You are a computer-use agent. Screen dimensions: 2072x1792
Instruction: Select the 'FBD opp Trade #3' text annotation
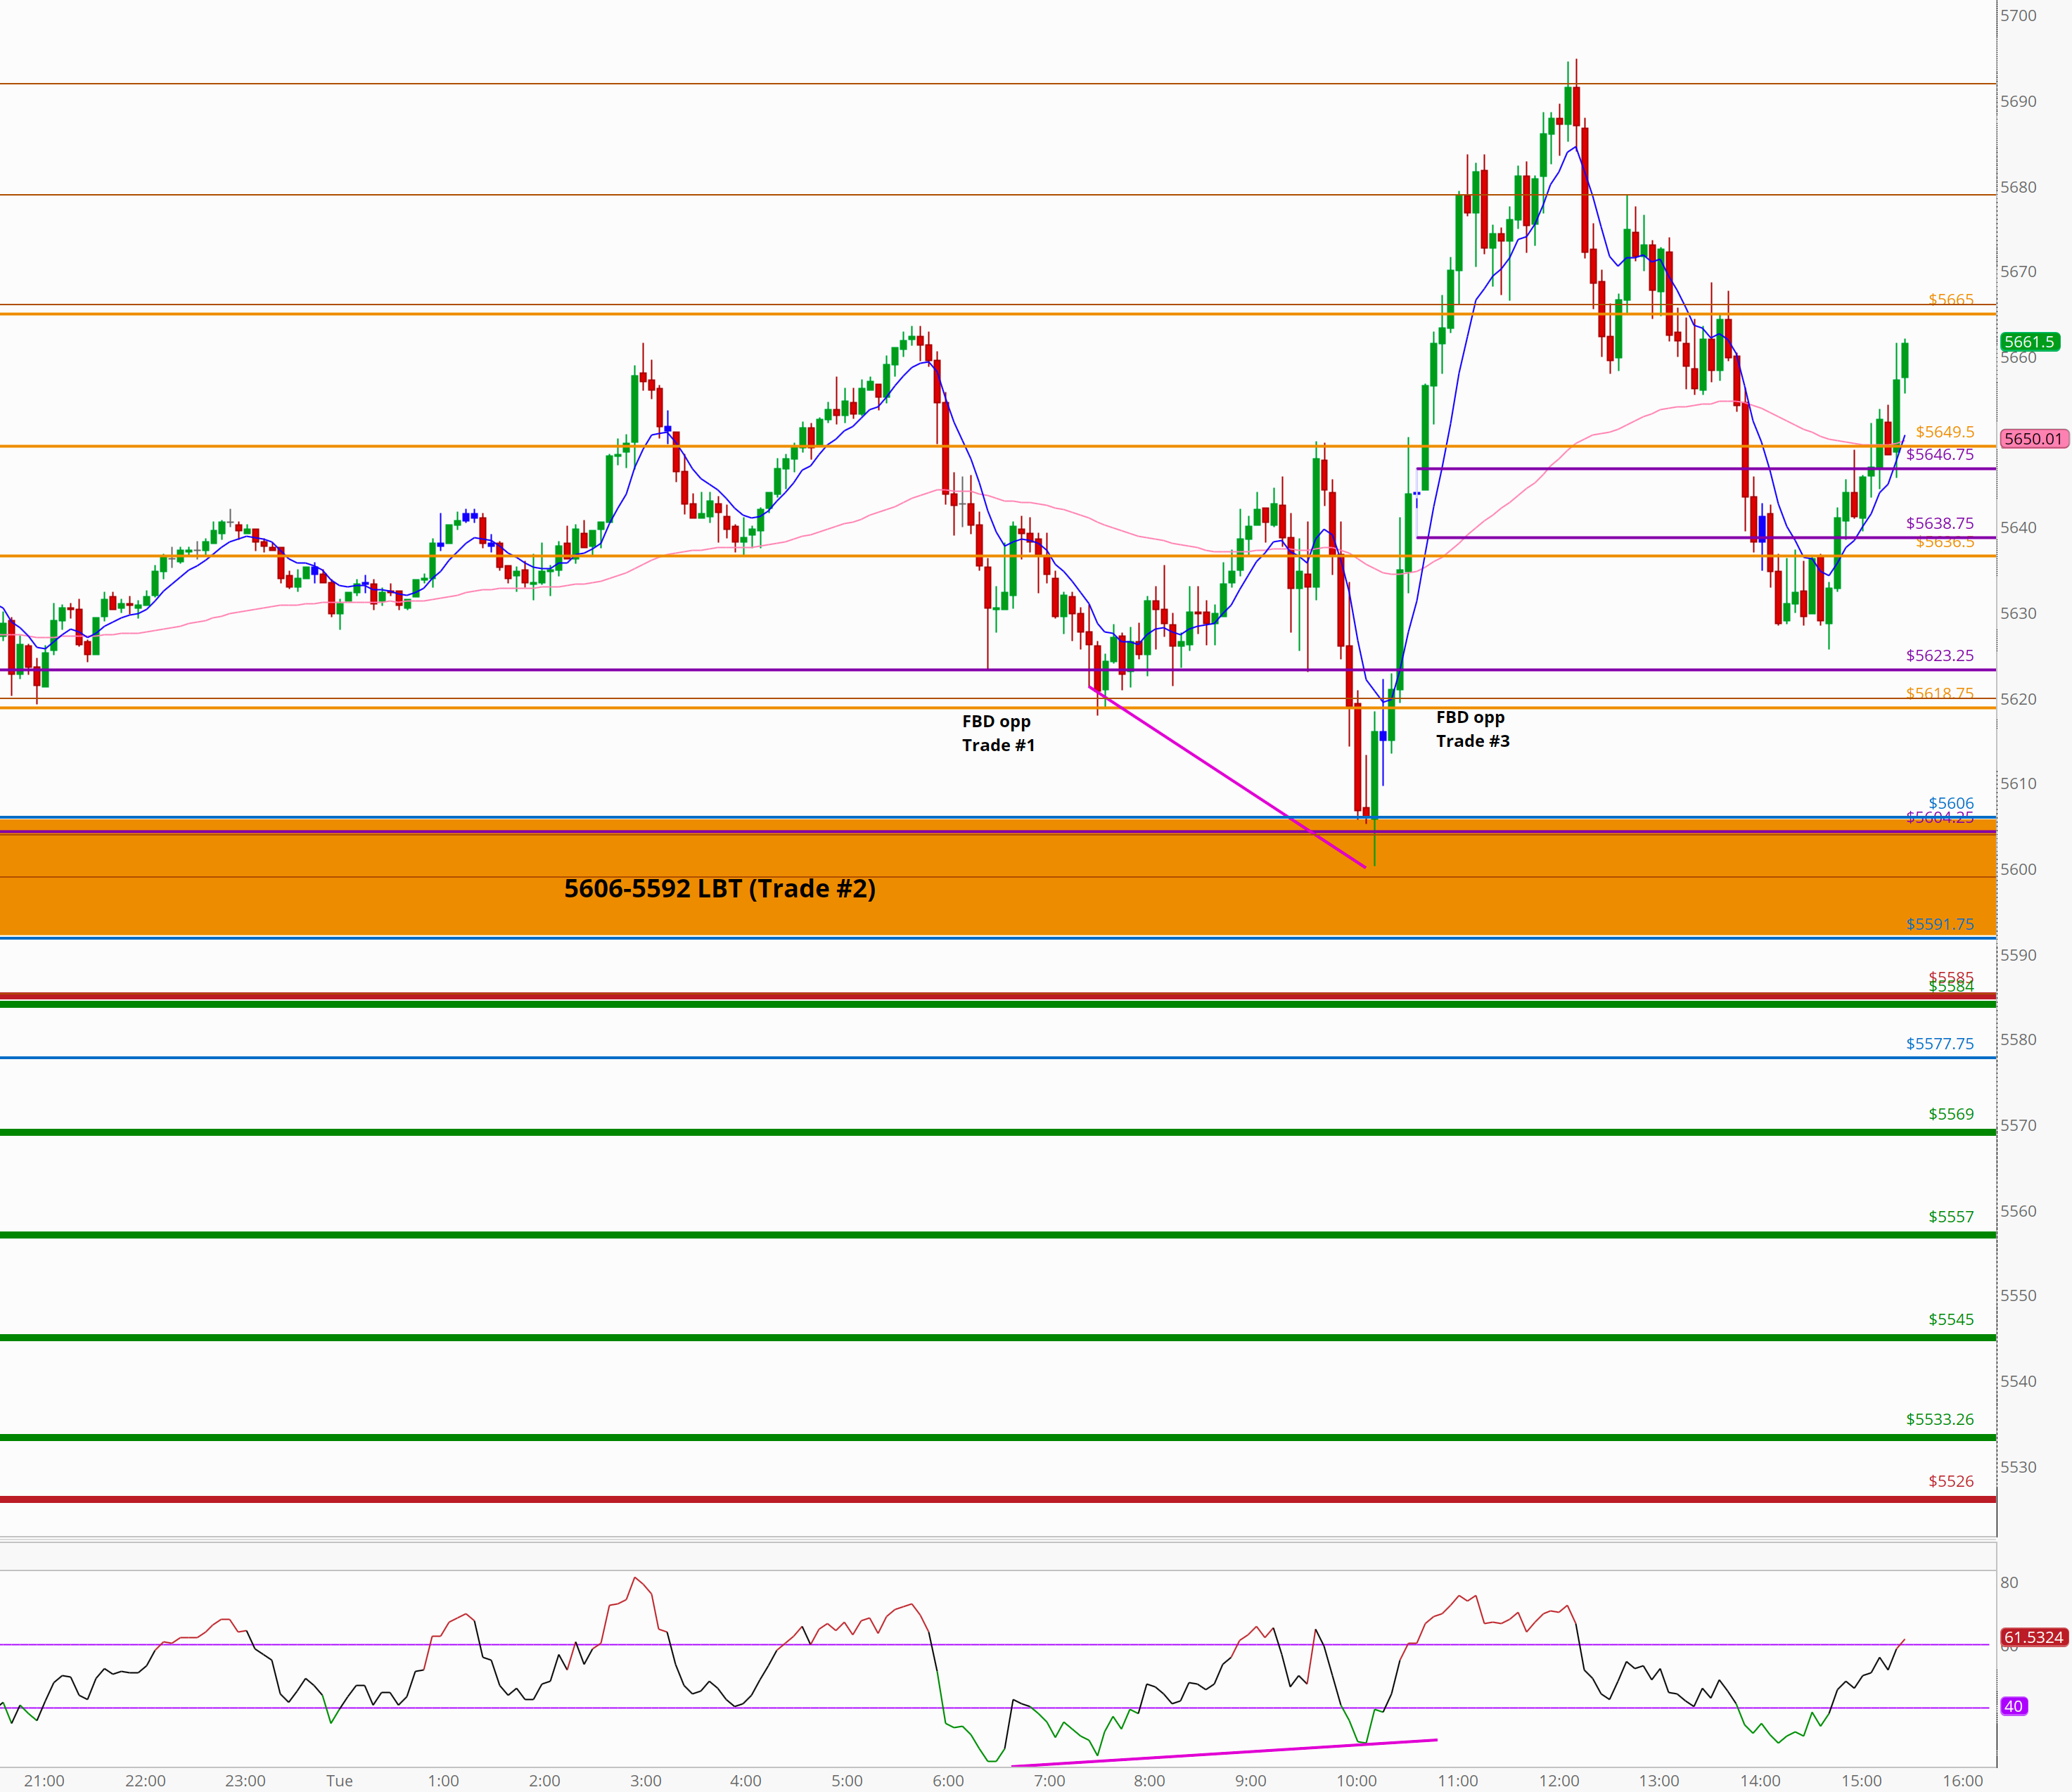[x=1472, y=729]
